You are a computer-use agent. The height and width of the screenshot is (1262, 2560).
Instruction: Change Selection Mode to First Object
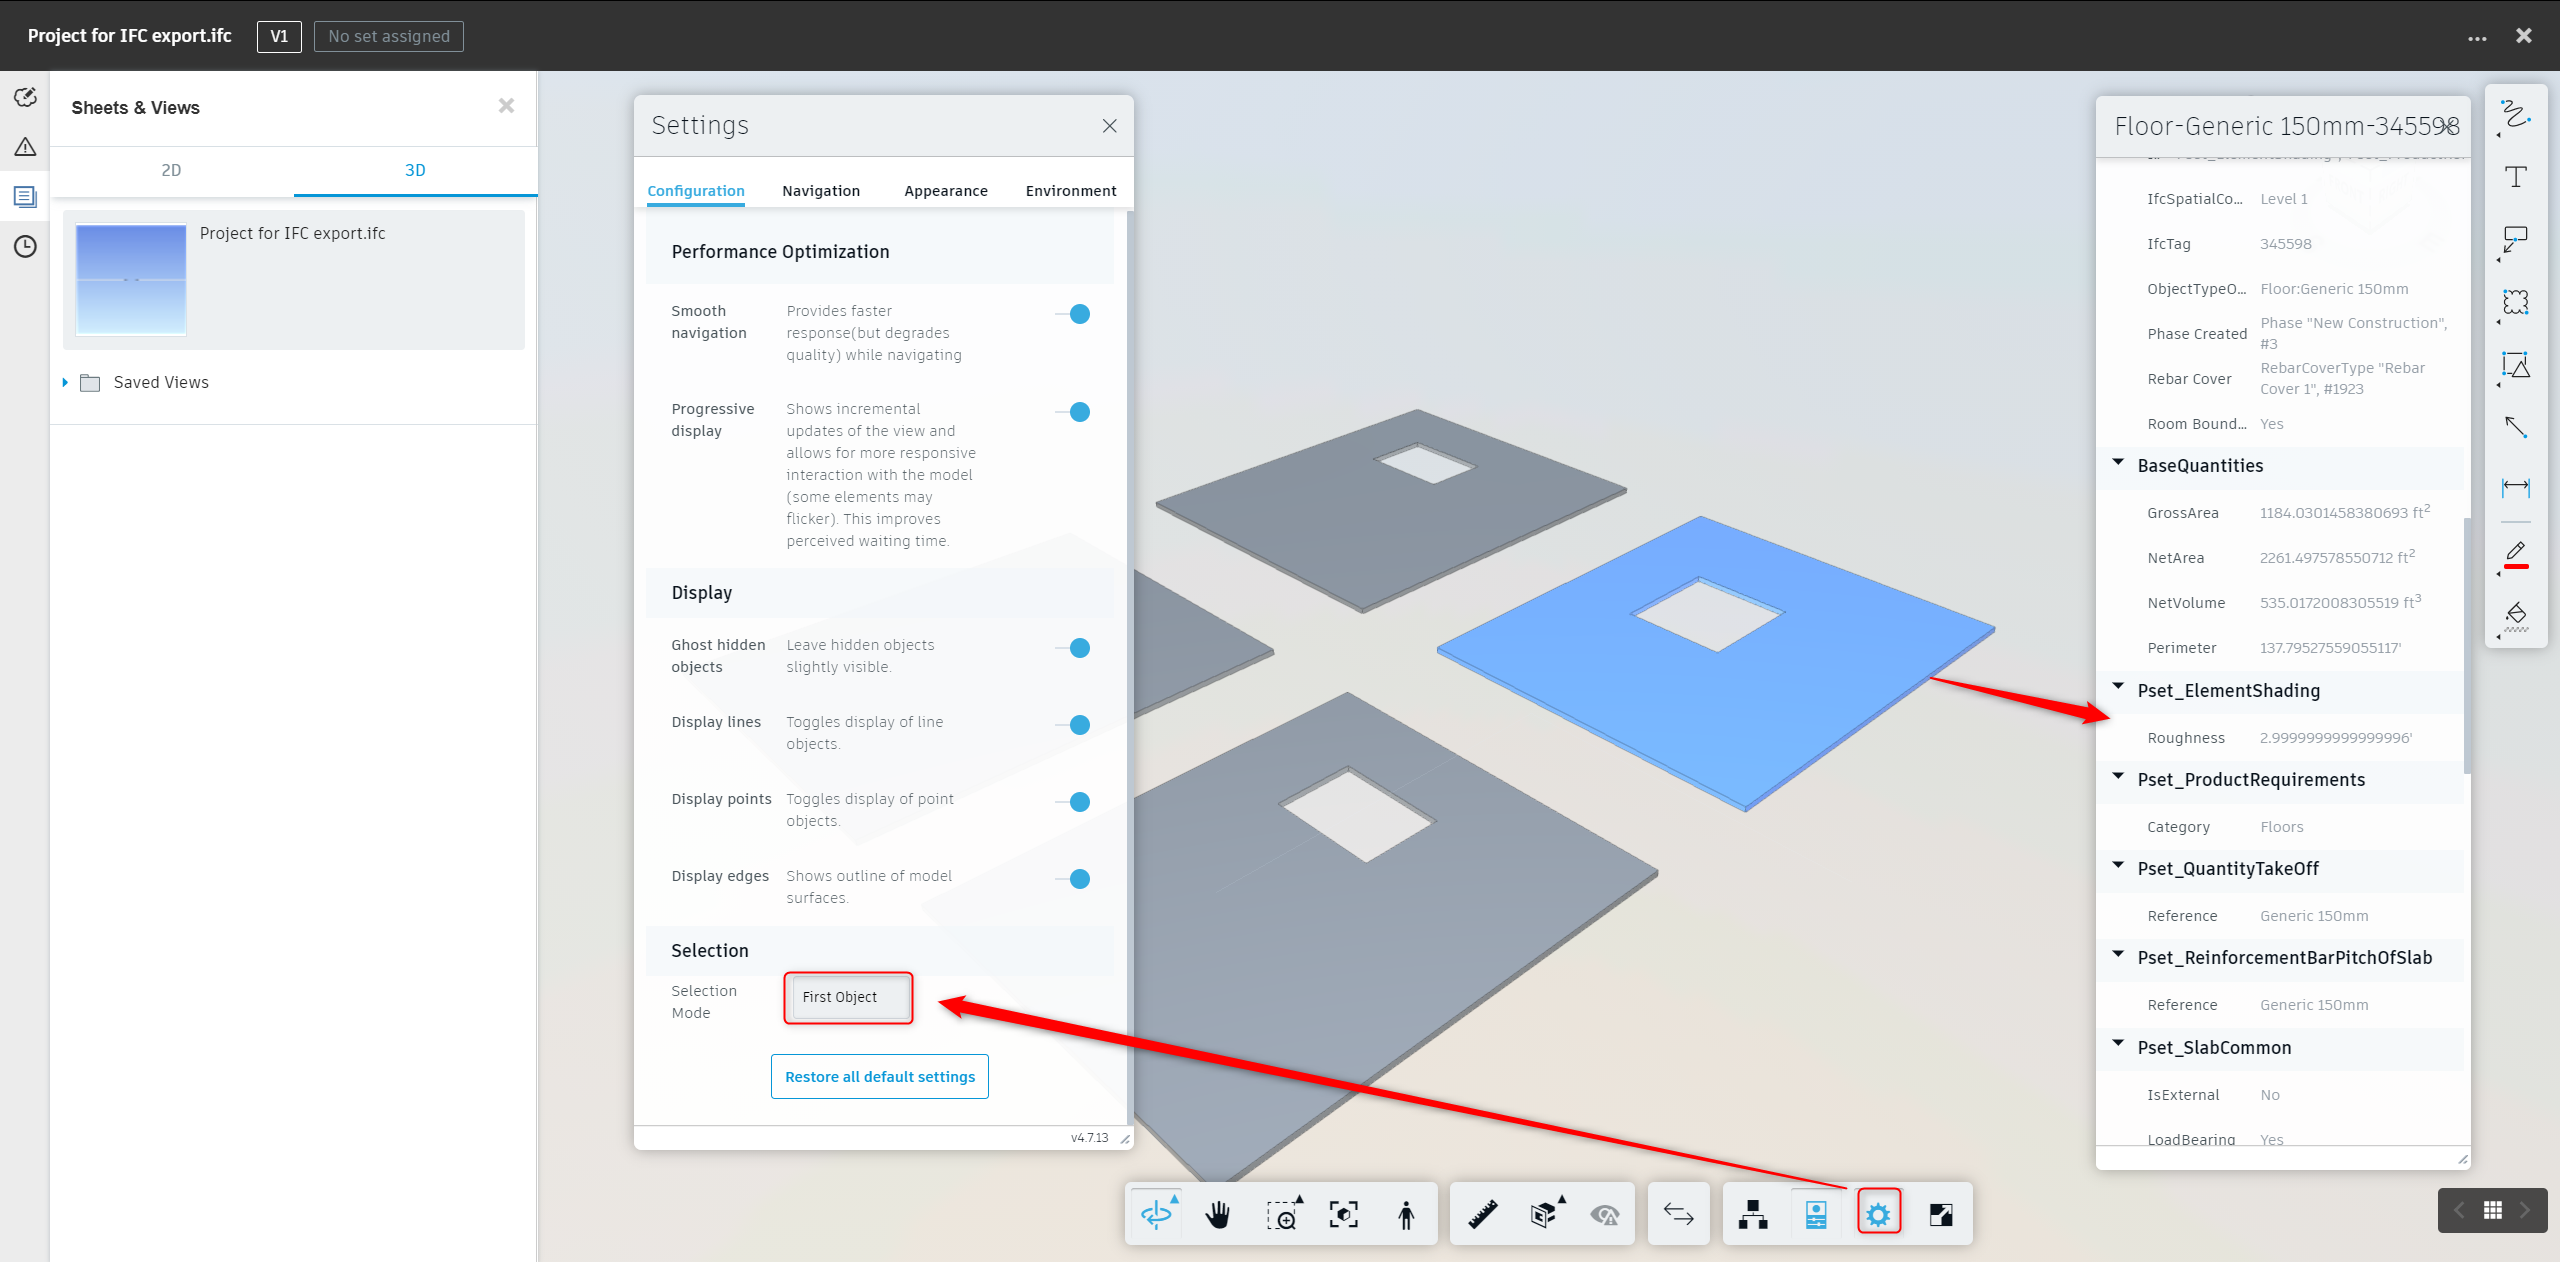(847, 997)
